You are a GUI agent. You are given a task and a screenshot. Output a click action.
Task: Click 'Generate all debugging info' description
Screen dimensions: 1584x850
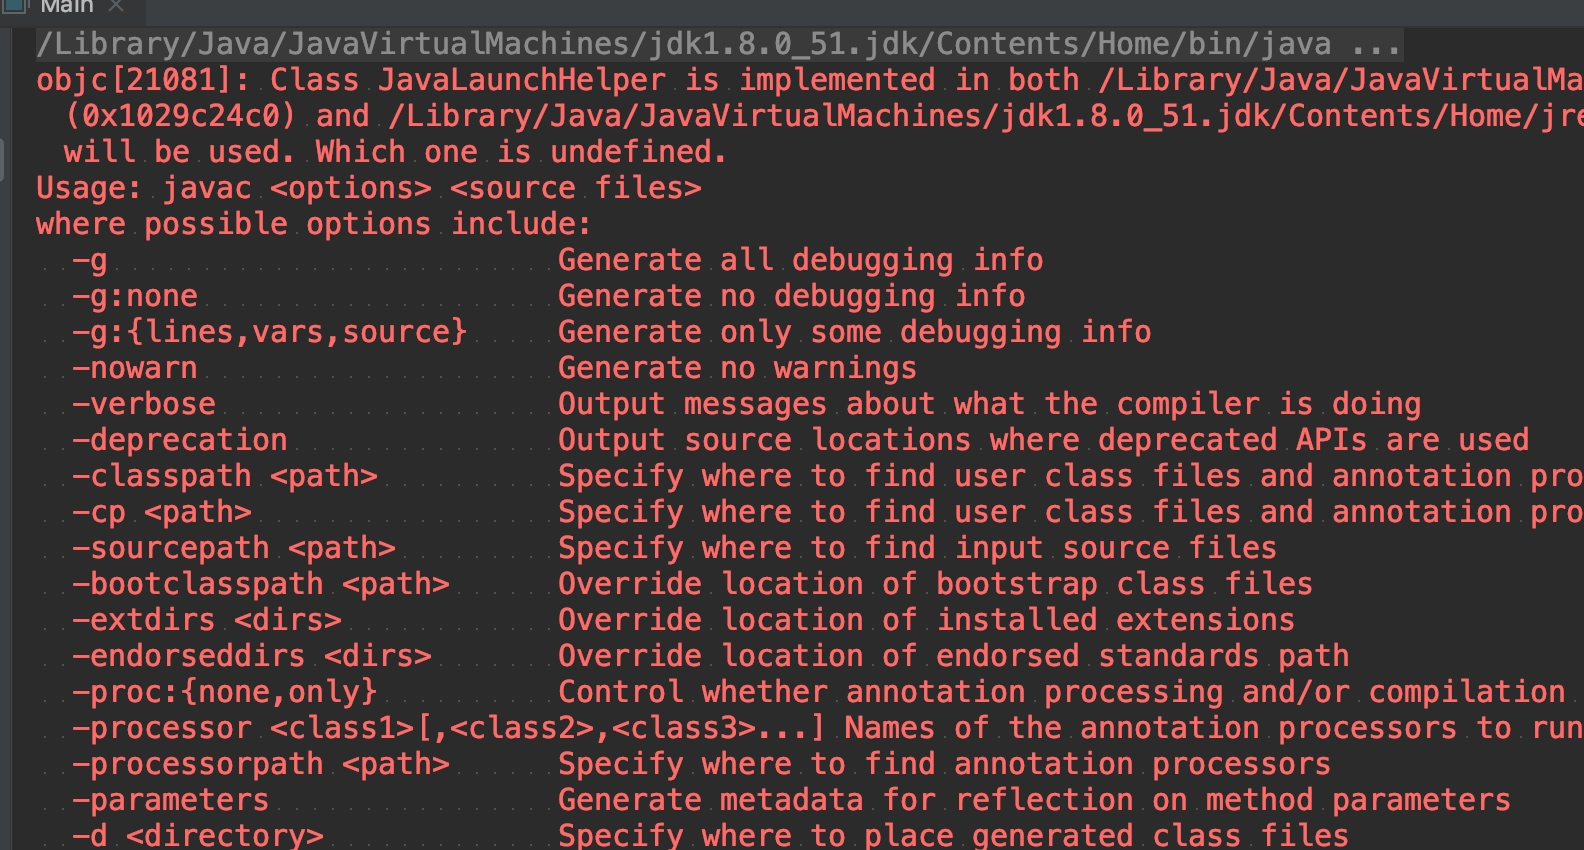(800, 261)
